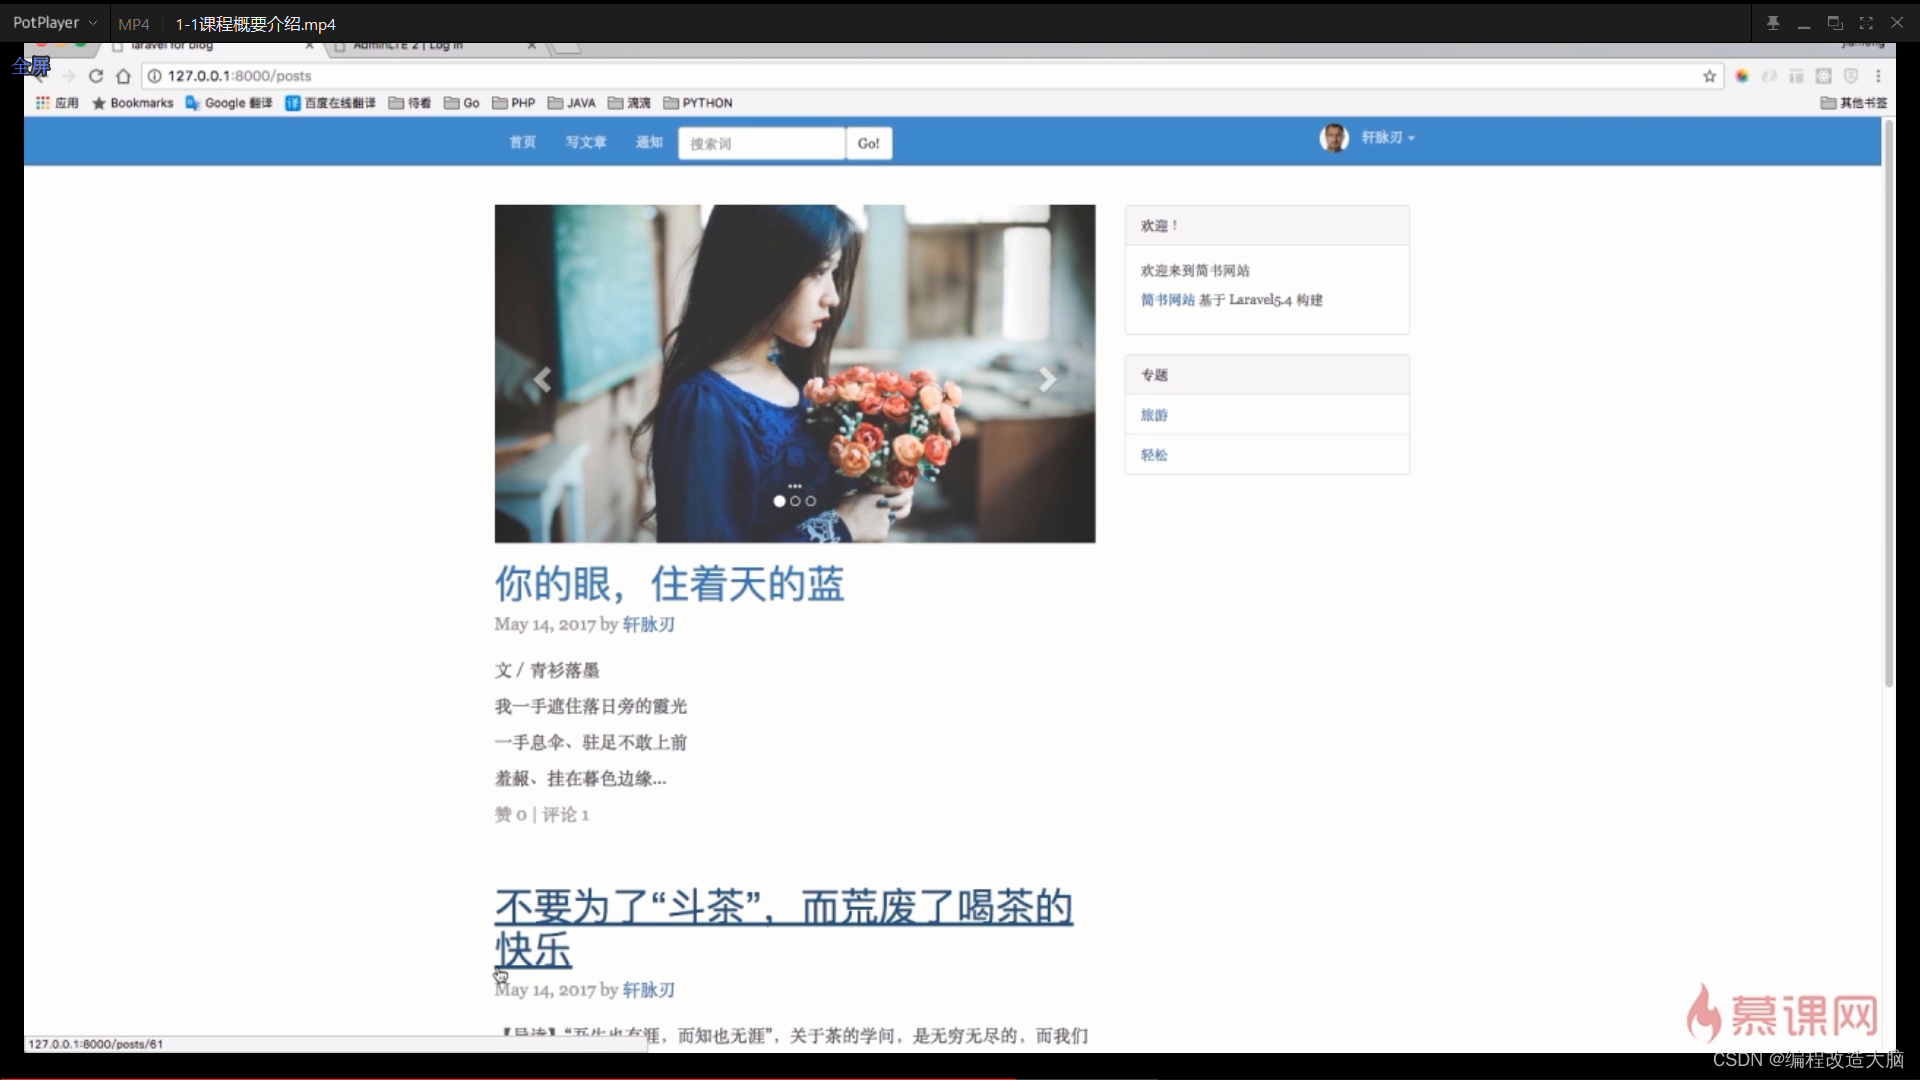The width and height of the screenshot is (1920, 1080).
Task: Click the PotPlayer pin-on-top icon
Action: coord(1772,22)
